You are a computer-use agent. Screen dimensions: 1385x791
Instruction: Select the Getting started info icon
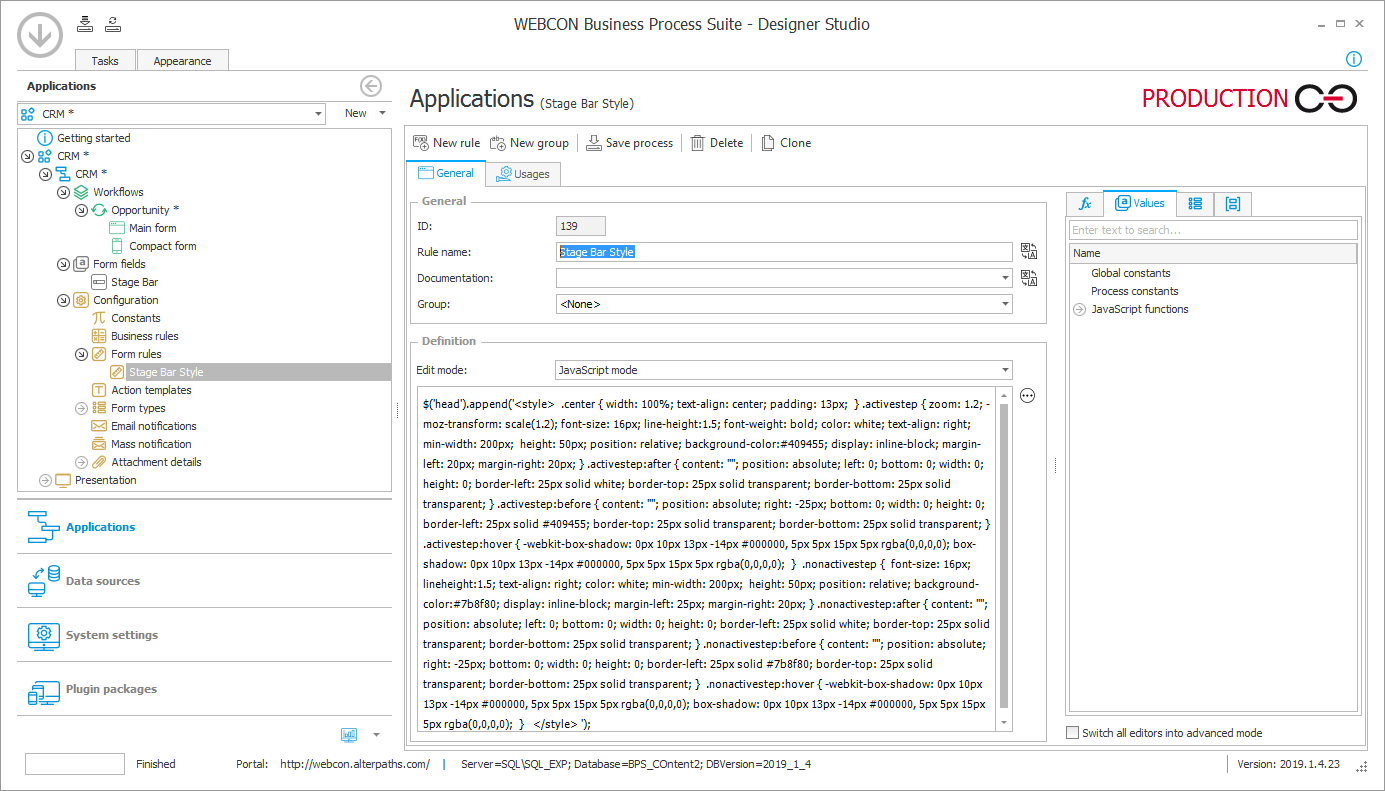pos(45,138)
